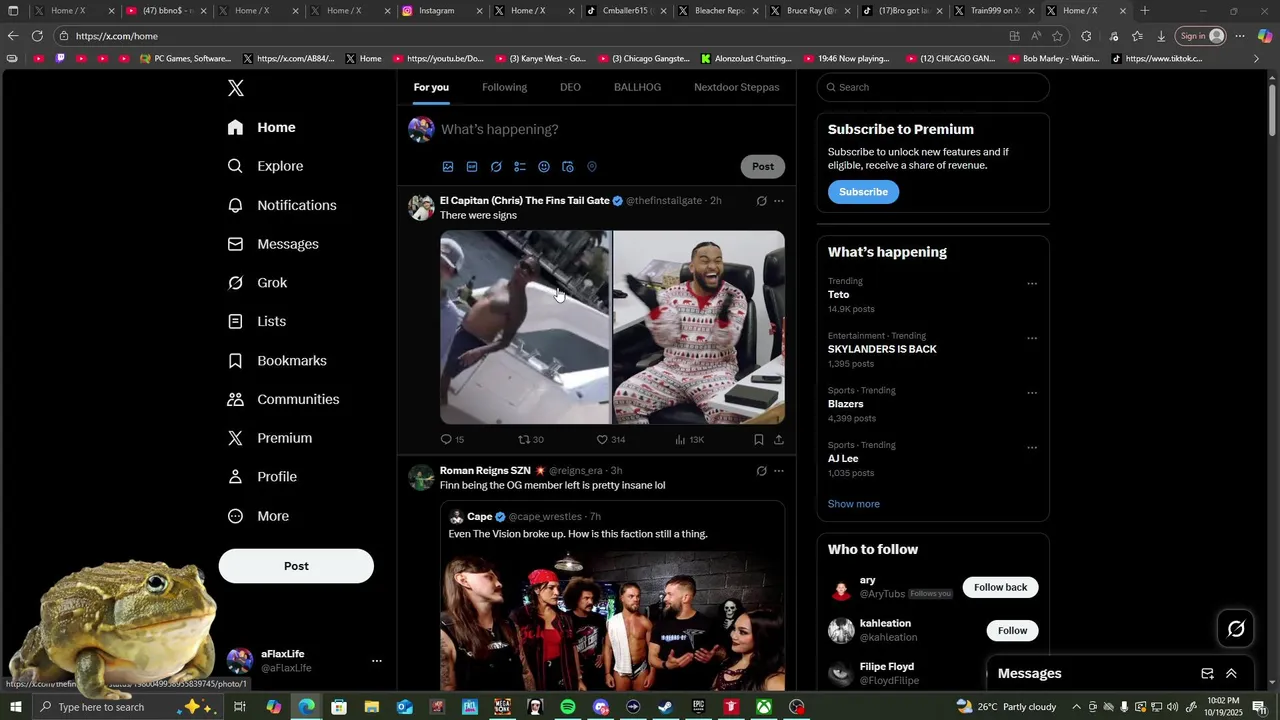The height and width of the screenshot is (720, 1280).
Task: Click the large Post button in sidebar
Action: 296,566
